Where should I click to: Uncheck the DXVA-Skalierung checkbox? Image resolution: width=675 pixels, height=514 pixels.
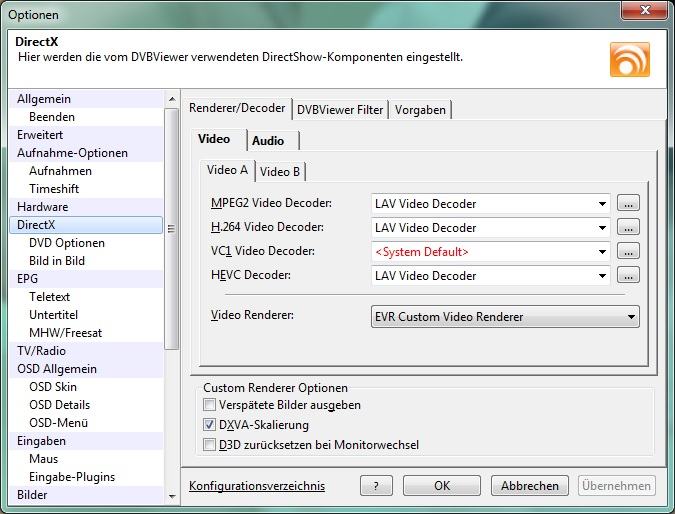pos(209,425)
